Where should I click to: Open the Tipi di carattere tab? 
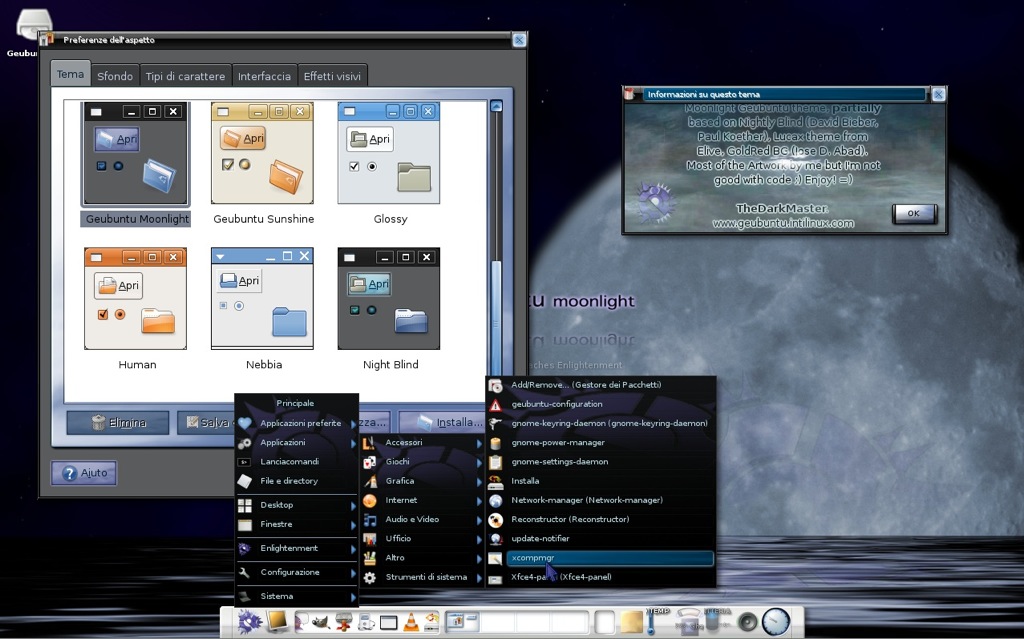pyautogui.click(x=185, y=76)
